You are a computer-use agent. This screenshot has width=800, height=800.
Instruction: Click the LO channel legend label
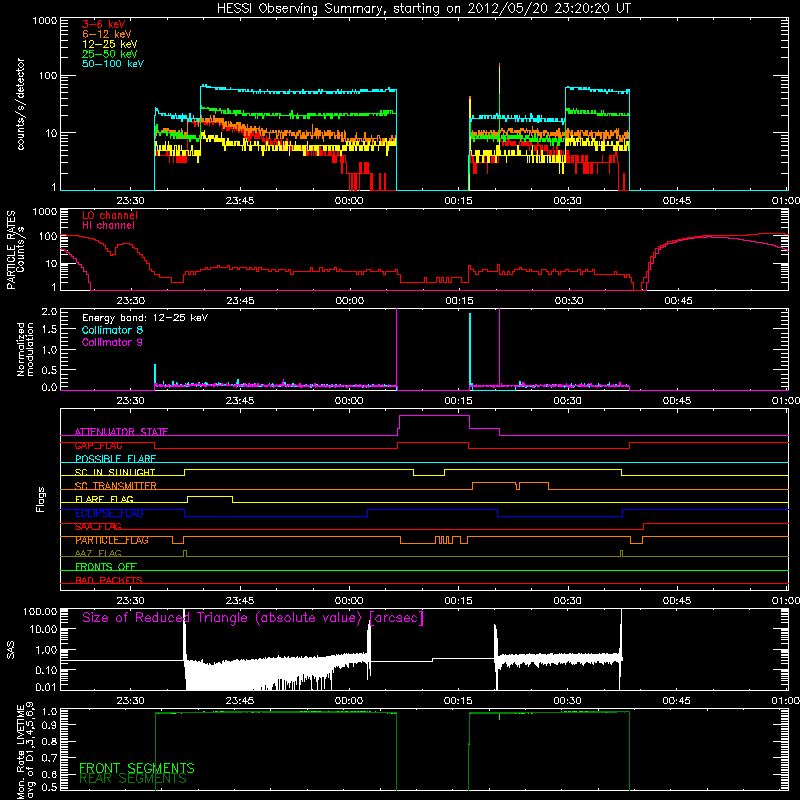[110, 215]
